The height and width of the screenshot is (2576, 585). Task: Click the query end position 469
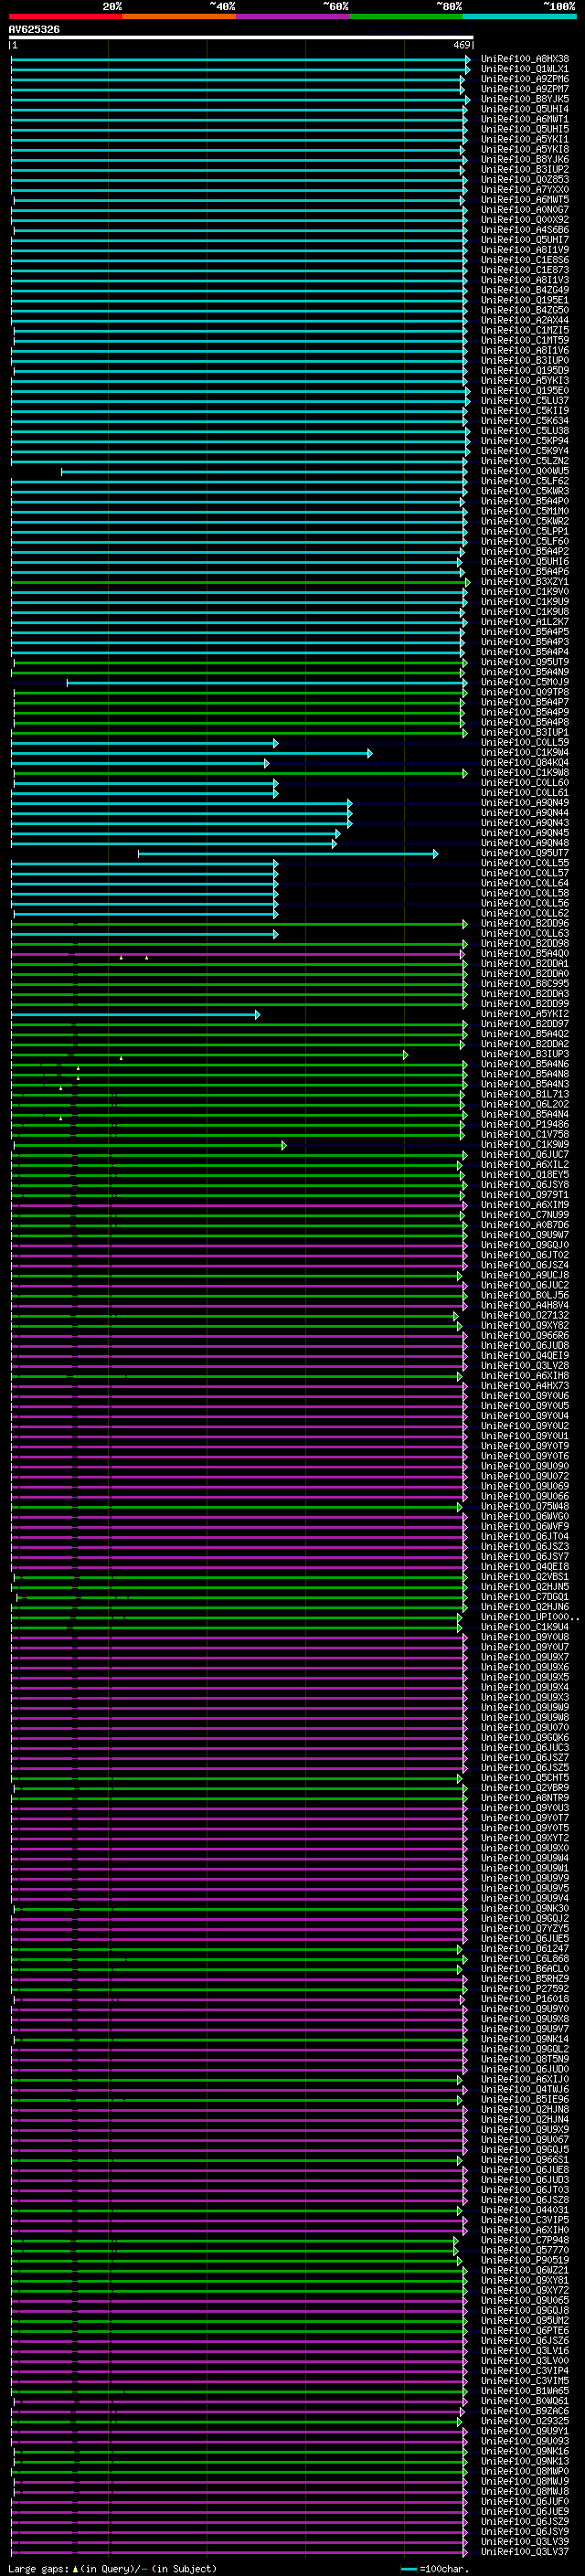(461, 45)
